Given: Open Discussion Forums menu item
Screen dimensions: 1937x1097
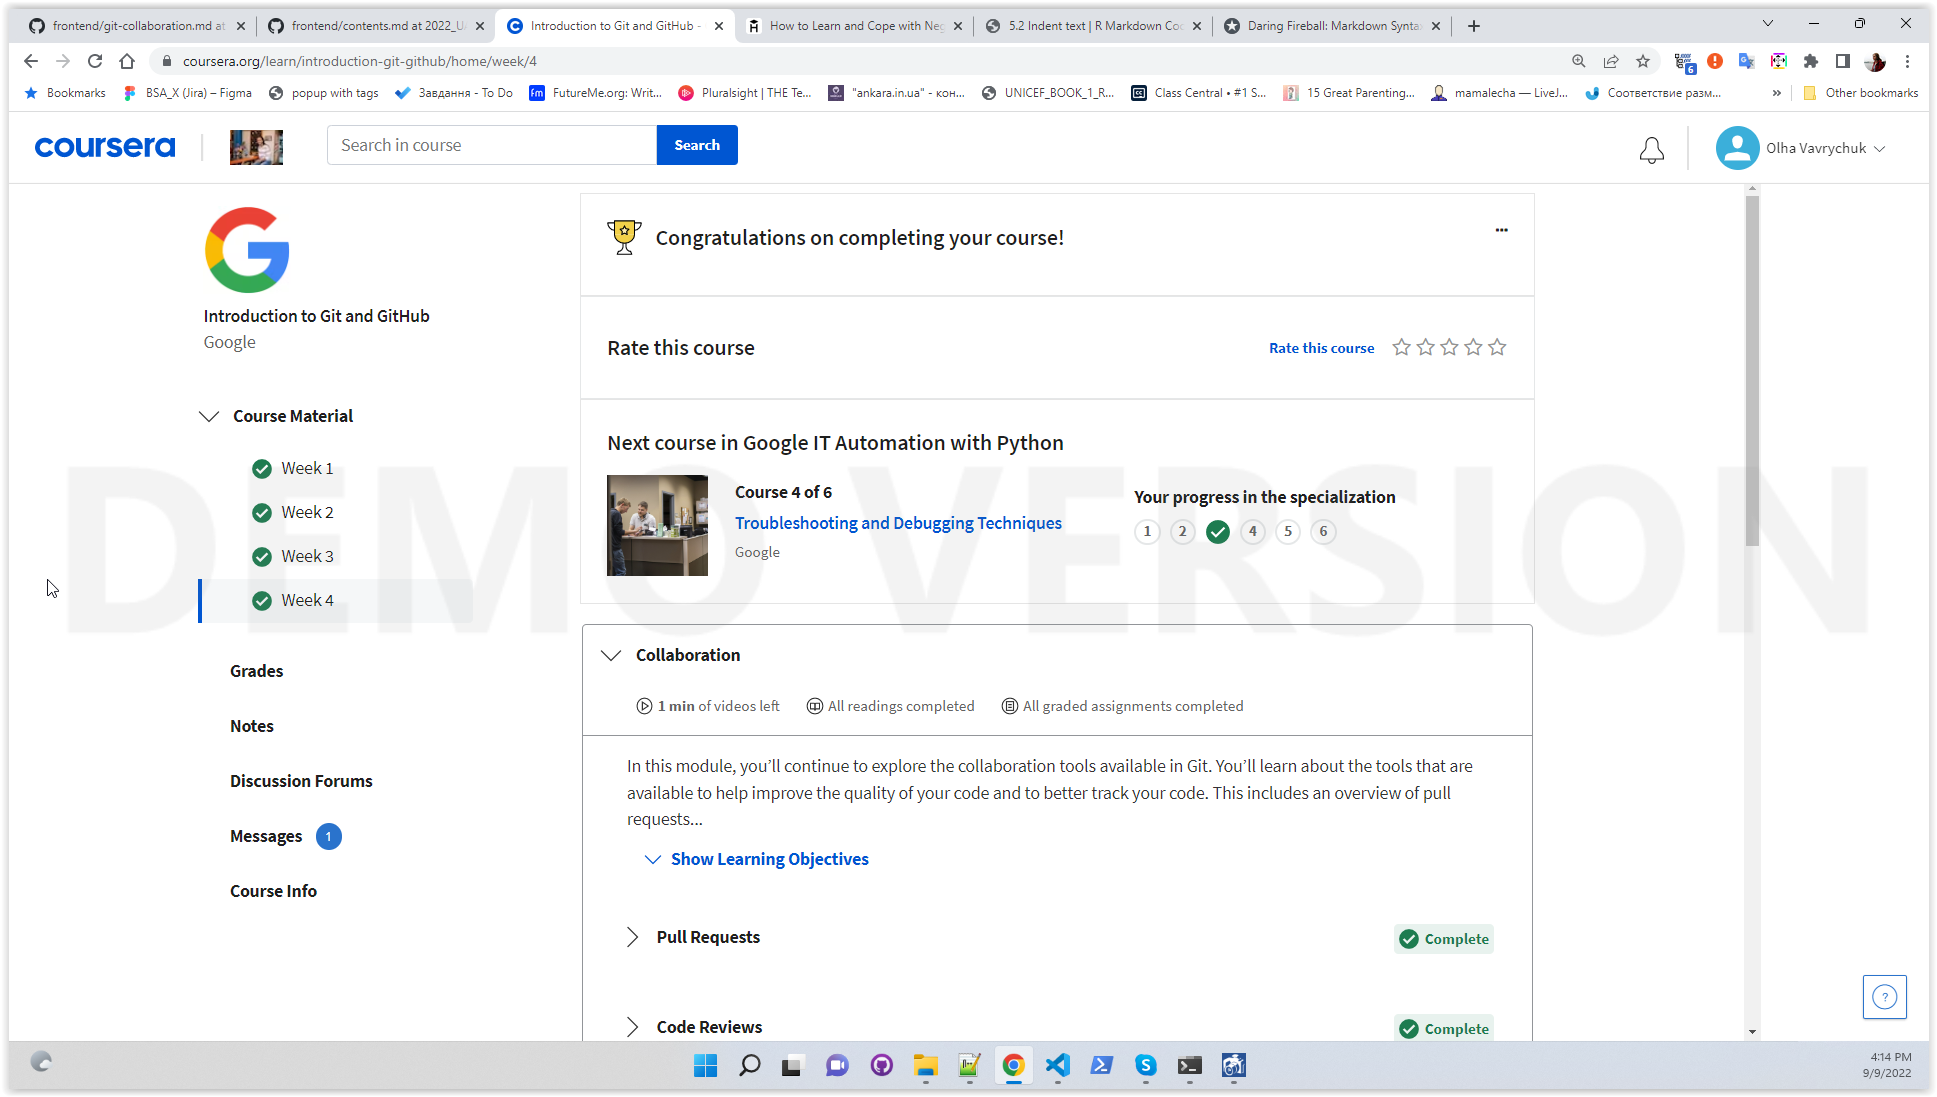Looking at the screenshot, I should (x=302, y=779).
